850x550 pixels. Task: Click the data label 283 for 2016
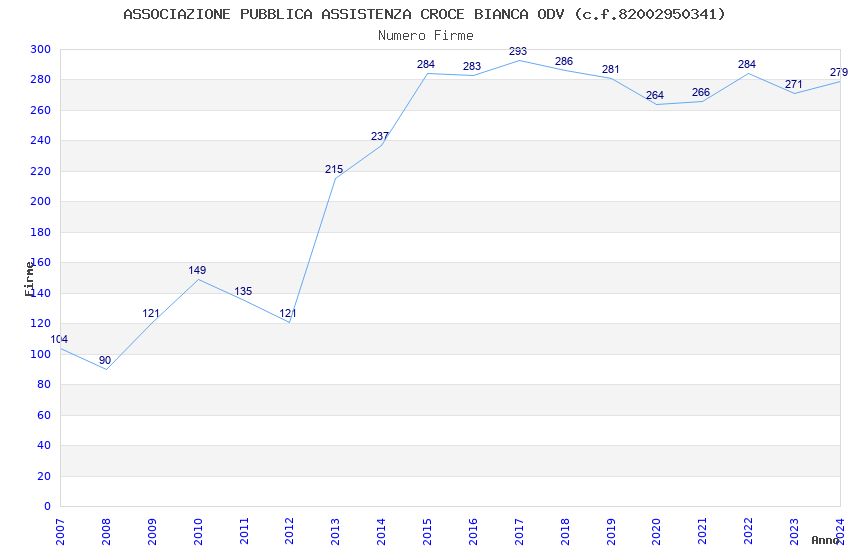point(472,66)
